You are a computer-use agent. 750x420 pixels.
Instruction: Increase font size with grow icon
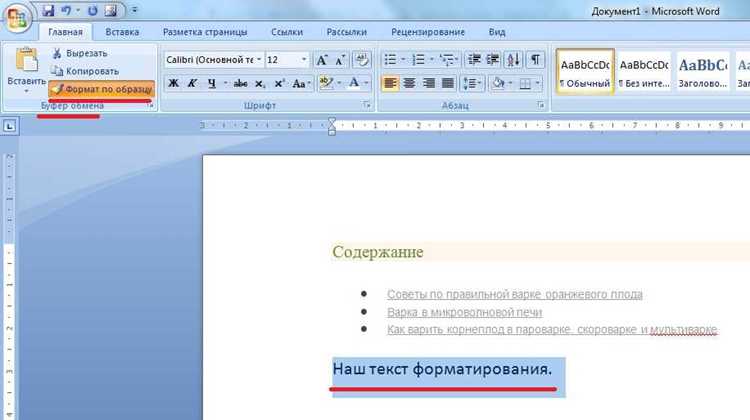coord(321,60)
